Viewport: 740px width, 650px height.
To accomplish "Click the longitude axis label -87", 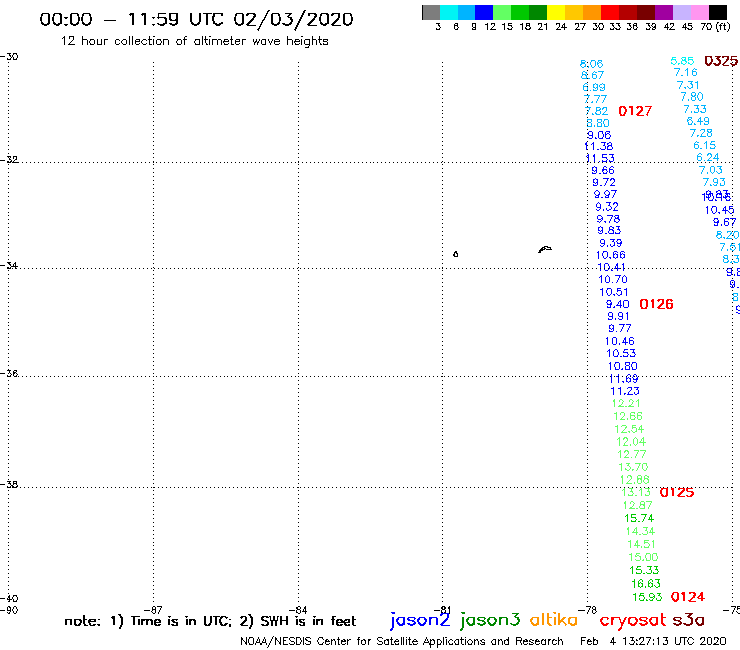I will point(153,610).
